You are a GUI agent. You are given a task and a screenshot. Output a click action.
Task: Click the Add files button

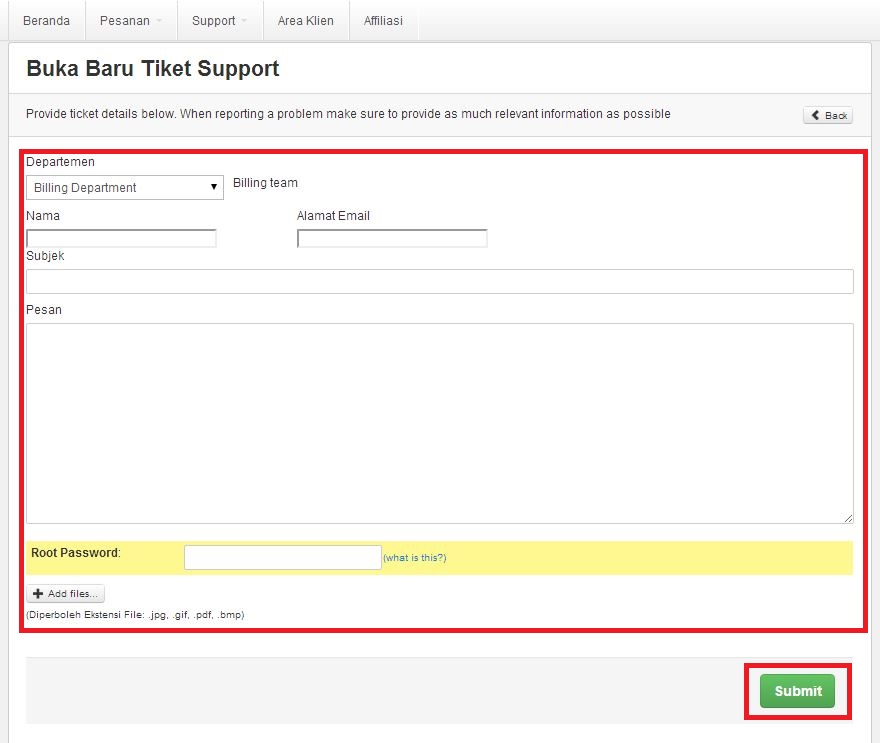(x=65, y=593)
